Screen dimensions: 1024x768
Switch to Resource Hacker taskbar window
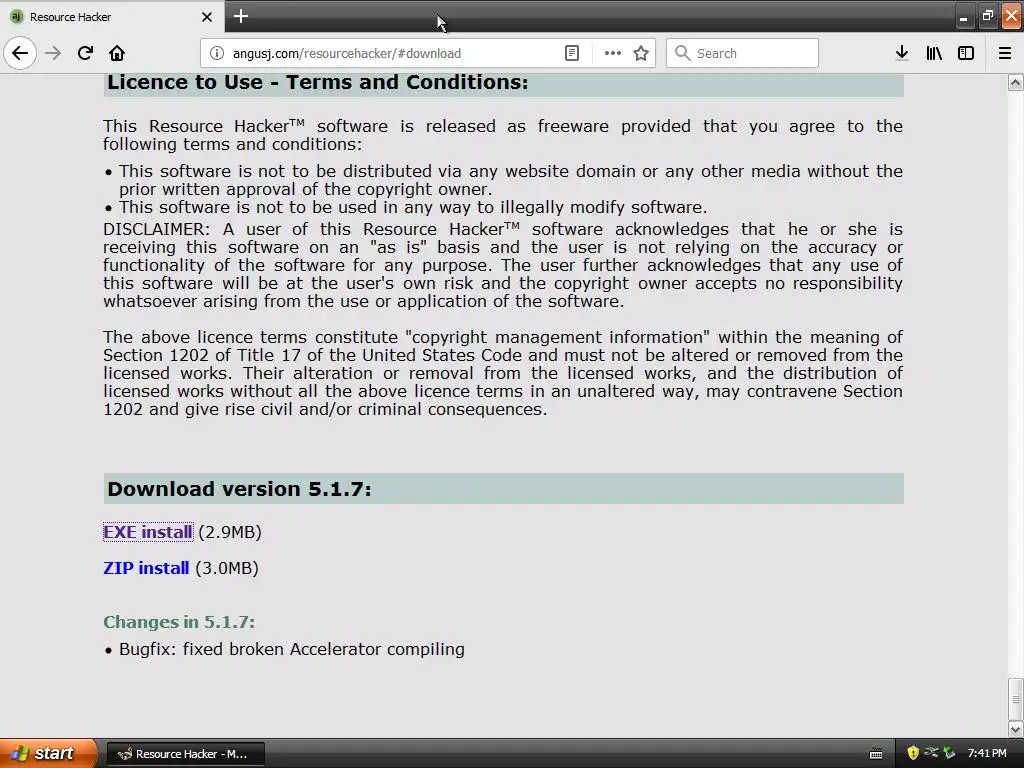(185, 754)
